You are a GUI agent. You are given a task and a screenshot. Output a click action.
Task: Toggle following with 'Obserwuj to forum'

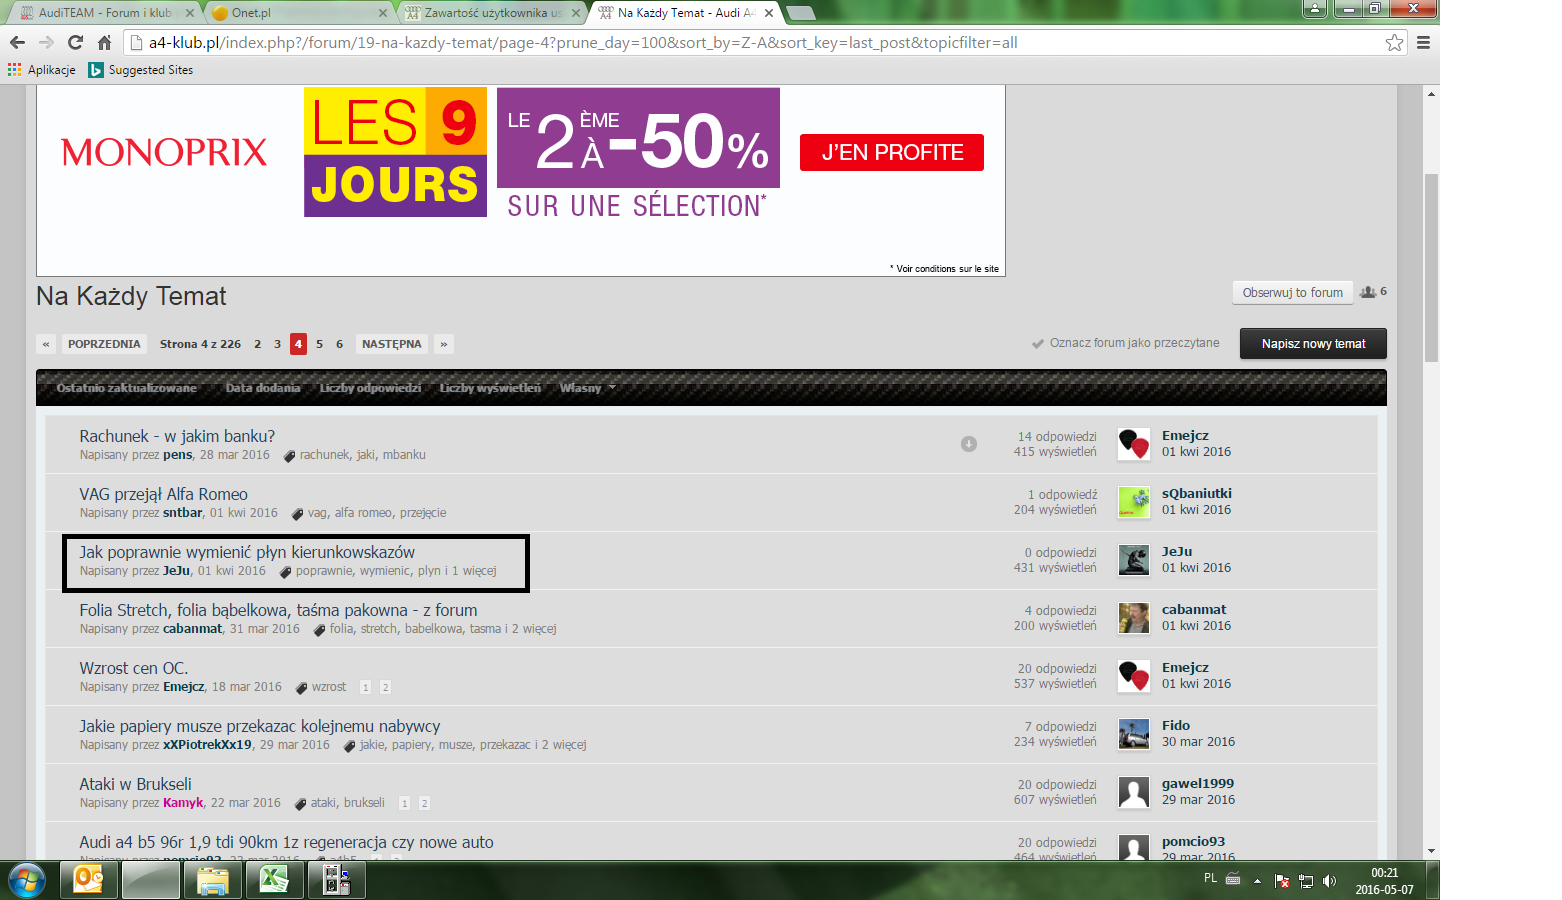click(x=1292, y=292)
